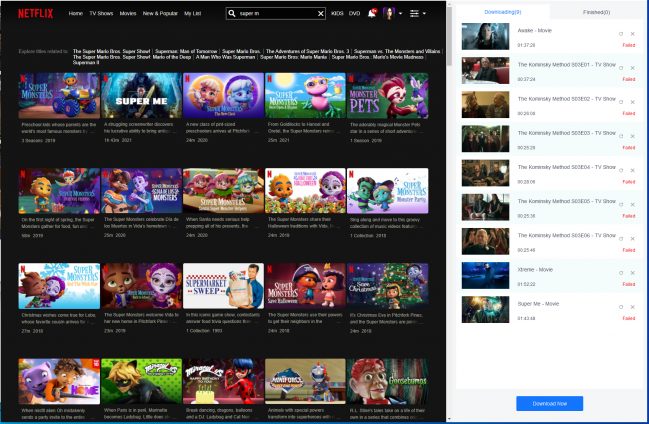Remove Kominsky Method S03E02 from list

tap(632, 102)
